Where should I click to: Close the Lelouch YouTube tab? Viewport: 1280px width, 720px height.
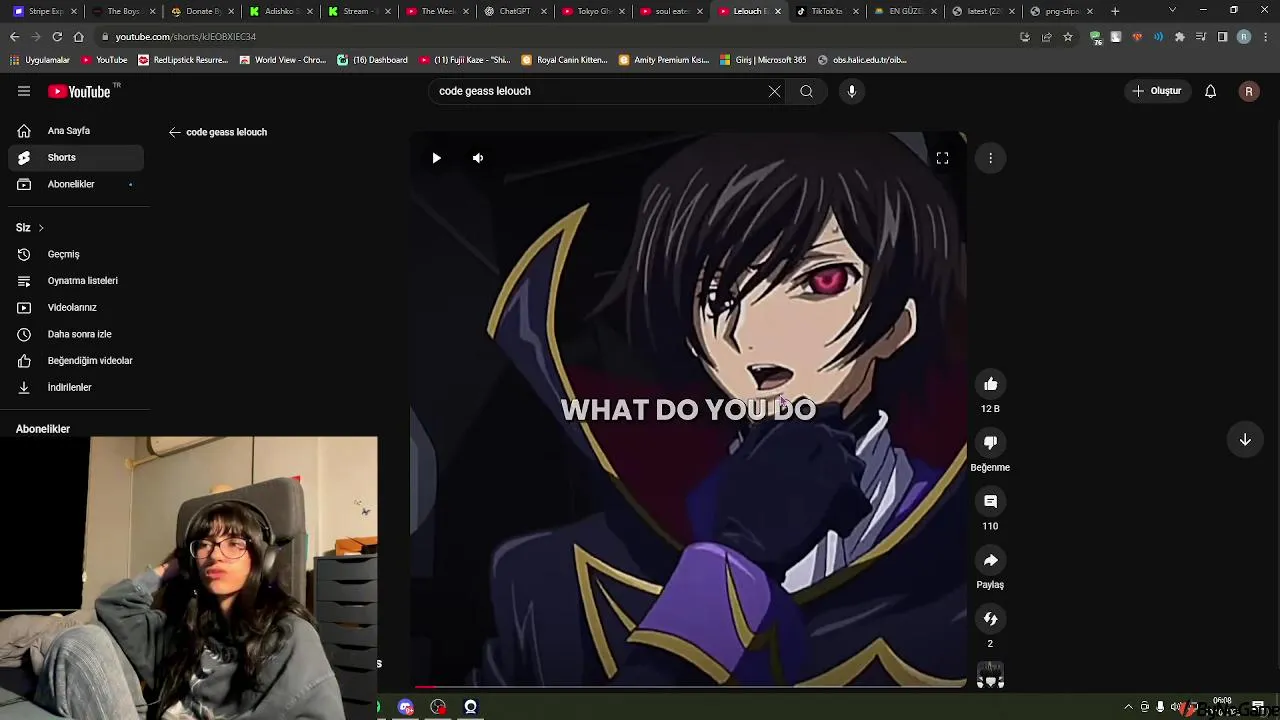click(x=777, y=11)
